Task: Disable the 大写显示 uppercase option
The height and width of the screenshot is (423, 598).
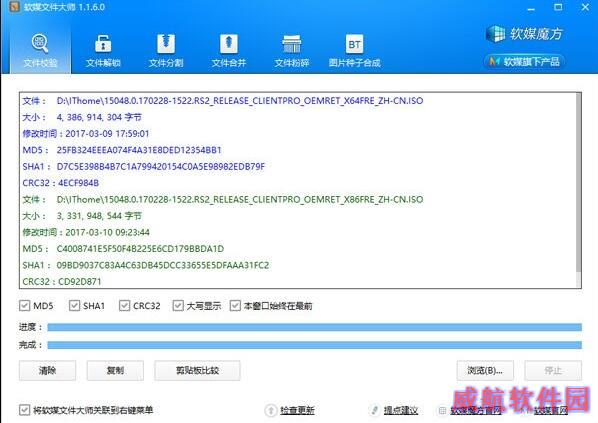Action: pyautogui.click(x=178, y=306)
